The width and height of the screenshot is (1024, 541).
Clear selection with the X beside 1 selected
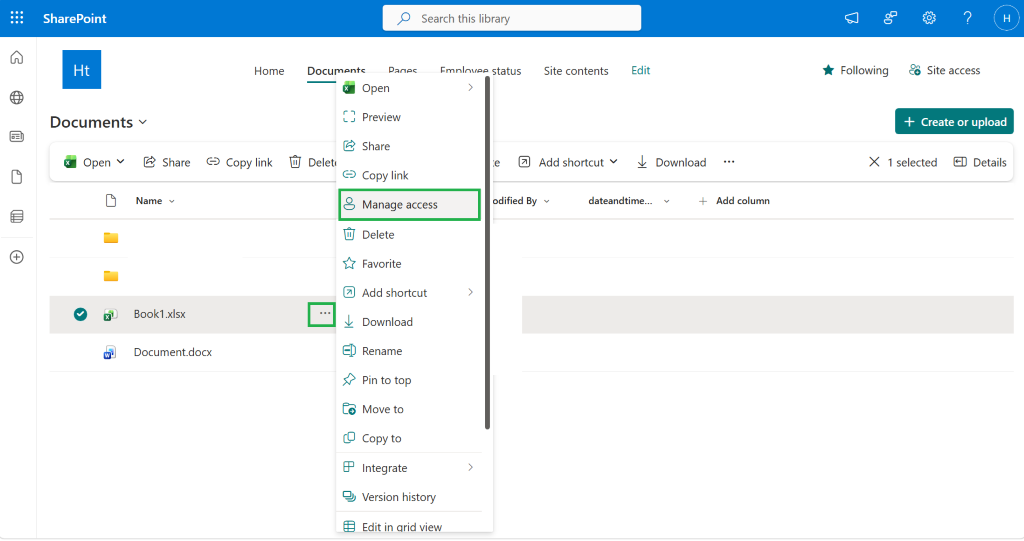click(874, 162)
